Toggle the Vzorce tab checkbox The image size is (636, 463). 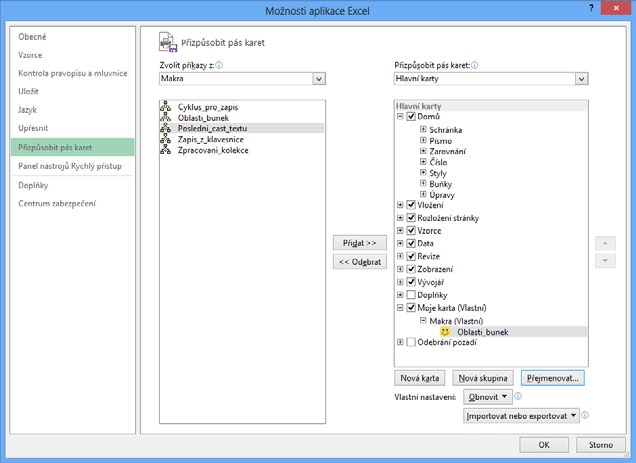[x=411, y=230]
